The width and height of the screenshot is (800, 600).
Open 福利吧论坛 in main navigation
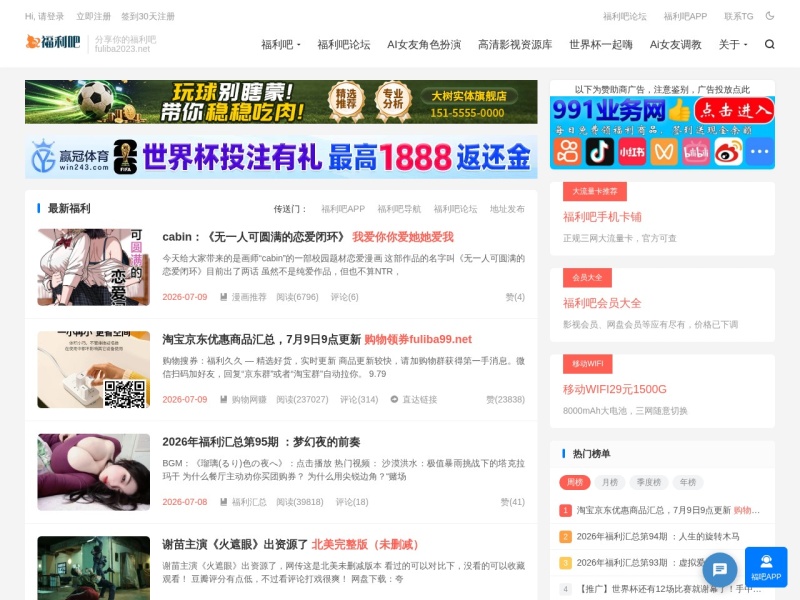coord(344,45)
